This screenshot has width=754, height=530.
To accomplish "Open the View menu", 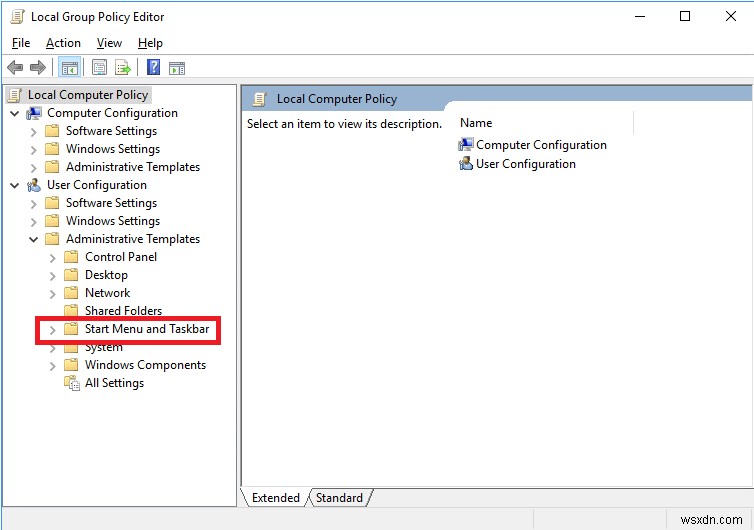I will [x=109, y=43].
